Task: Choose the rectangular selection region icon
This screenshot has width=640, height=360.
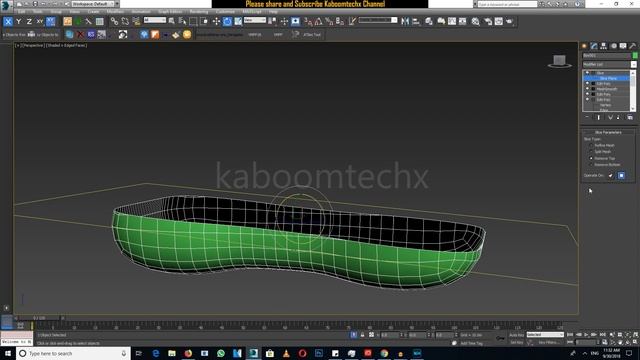Action: coord(193,21)
